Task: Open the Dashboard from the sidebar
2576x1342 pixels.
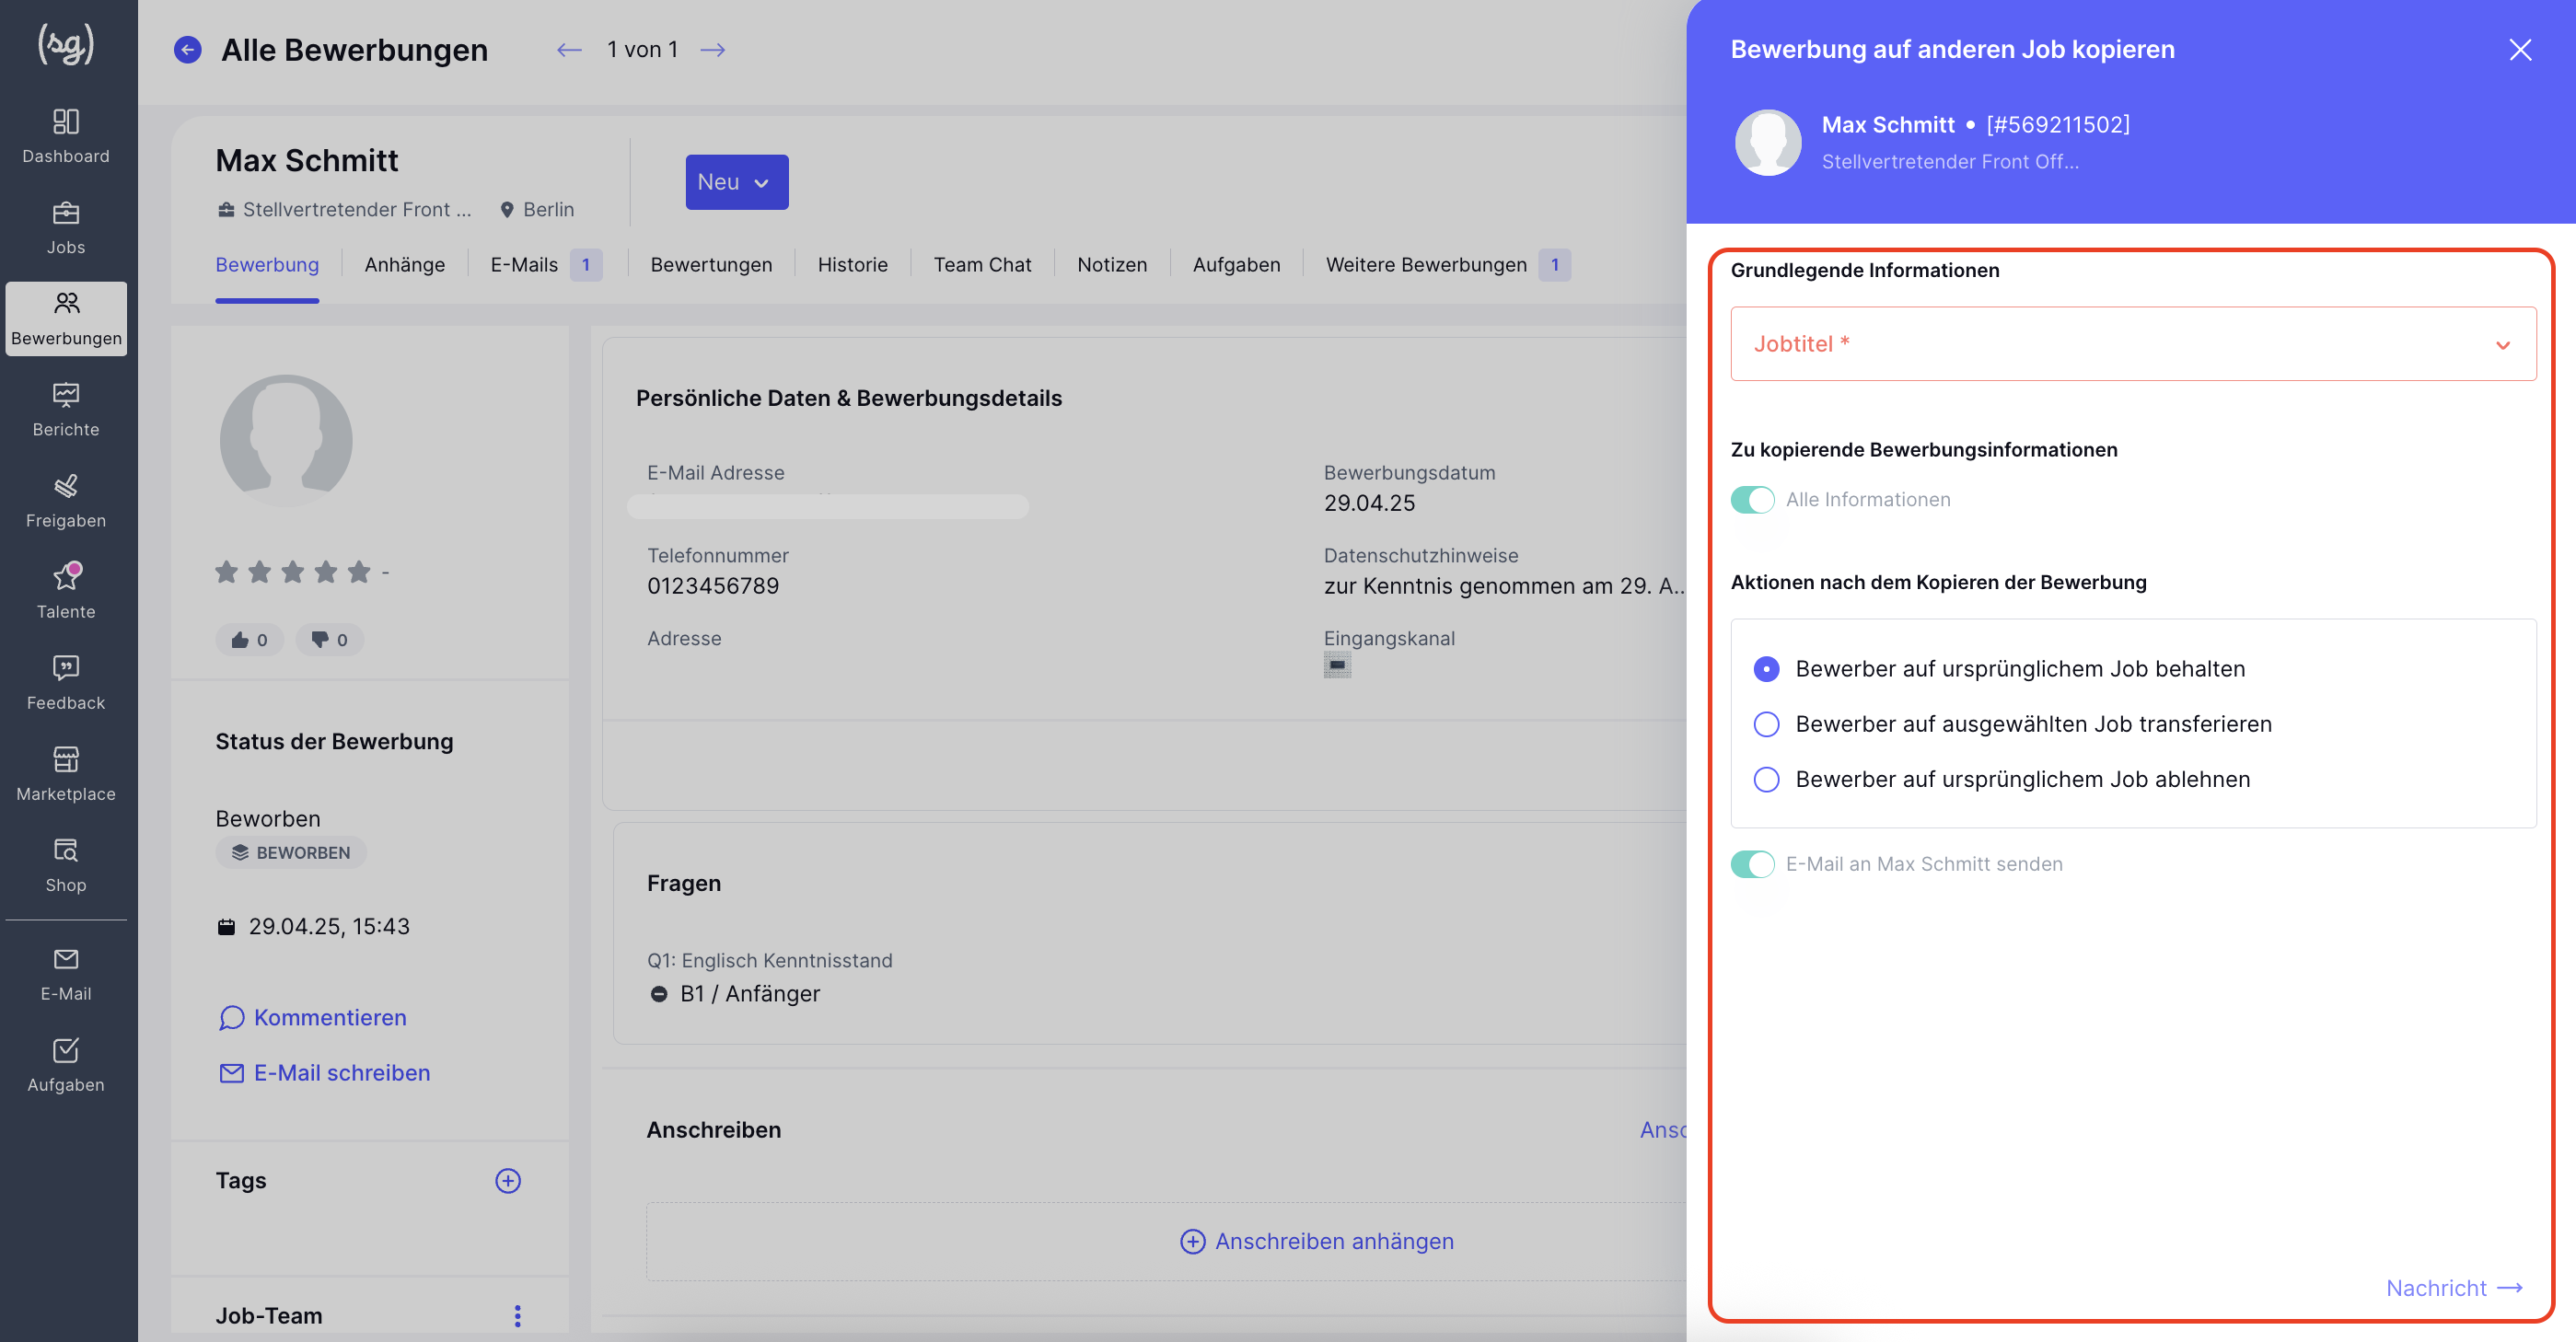Action: point(66,136)
